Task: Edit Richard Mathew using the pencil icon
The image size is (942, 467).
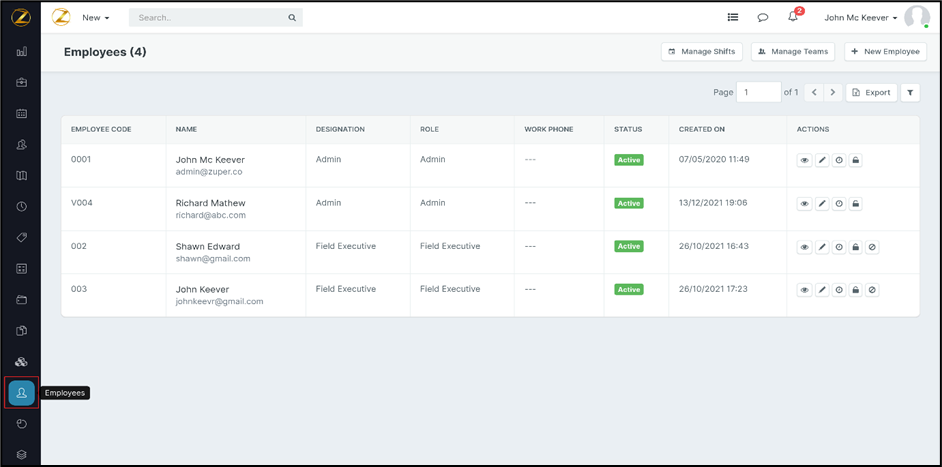Action: pyautogui.click(x=822, y=204)
